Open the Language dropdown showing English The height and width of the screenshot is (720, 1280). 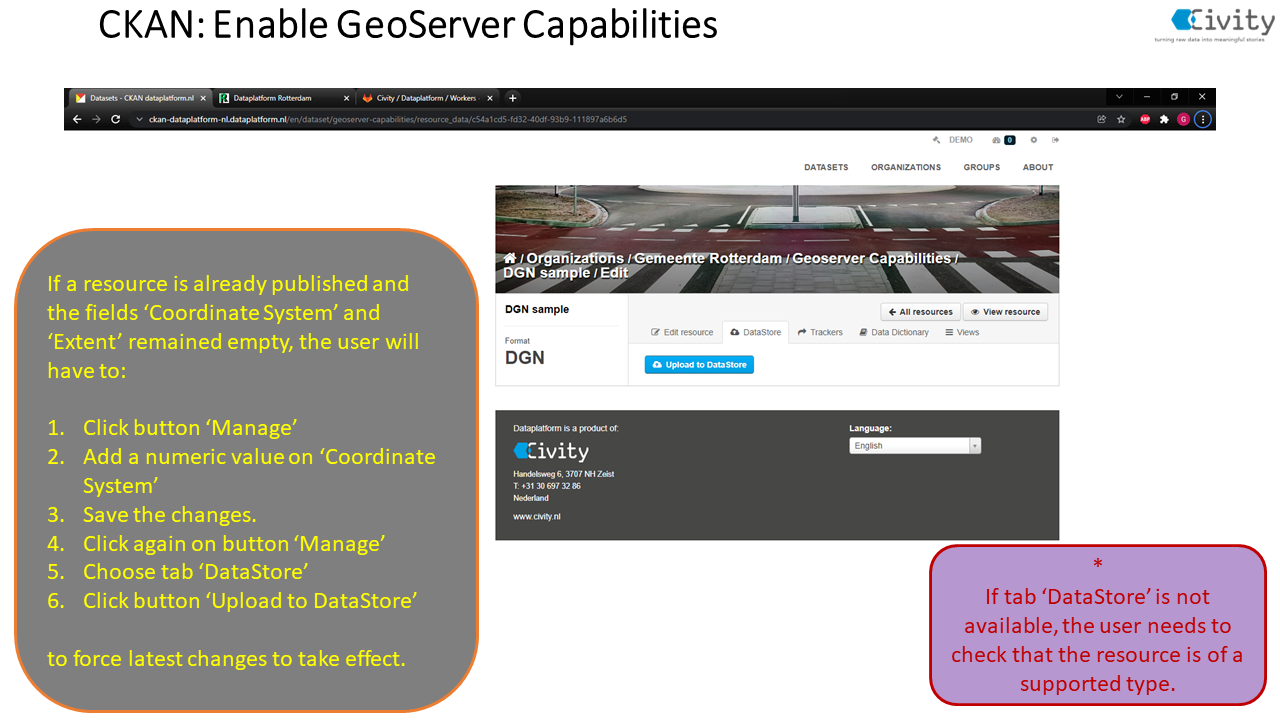(x=915, y=446)
